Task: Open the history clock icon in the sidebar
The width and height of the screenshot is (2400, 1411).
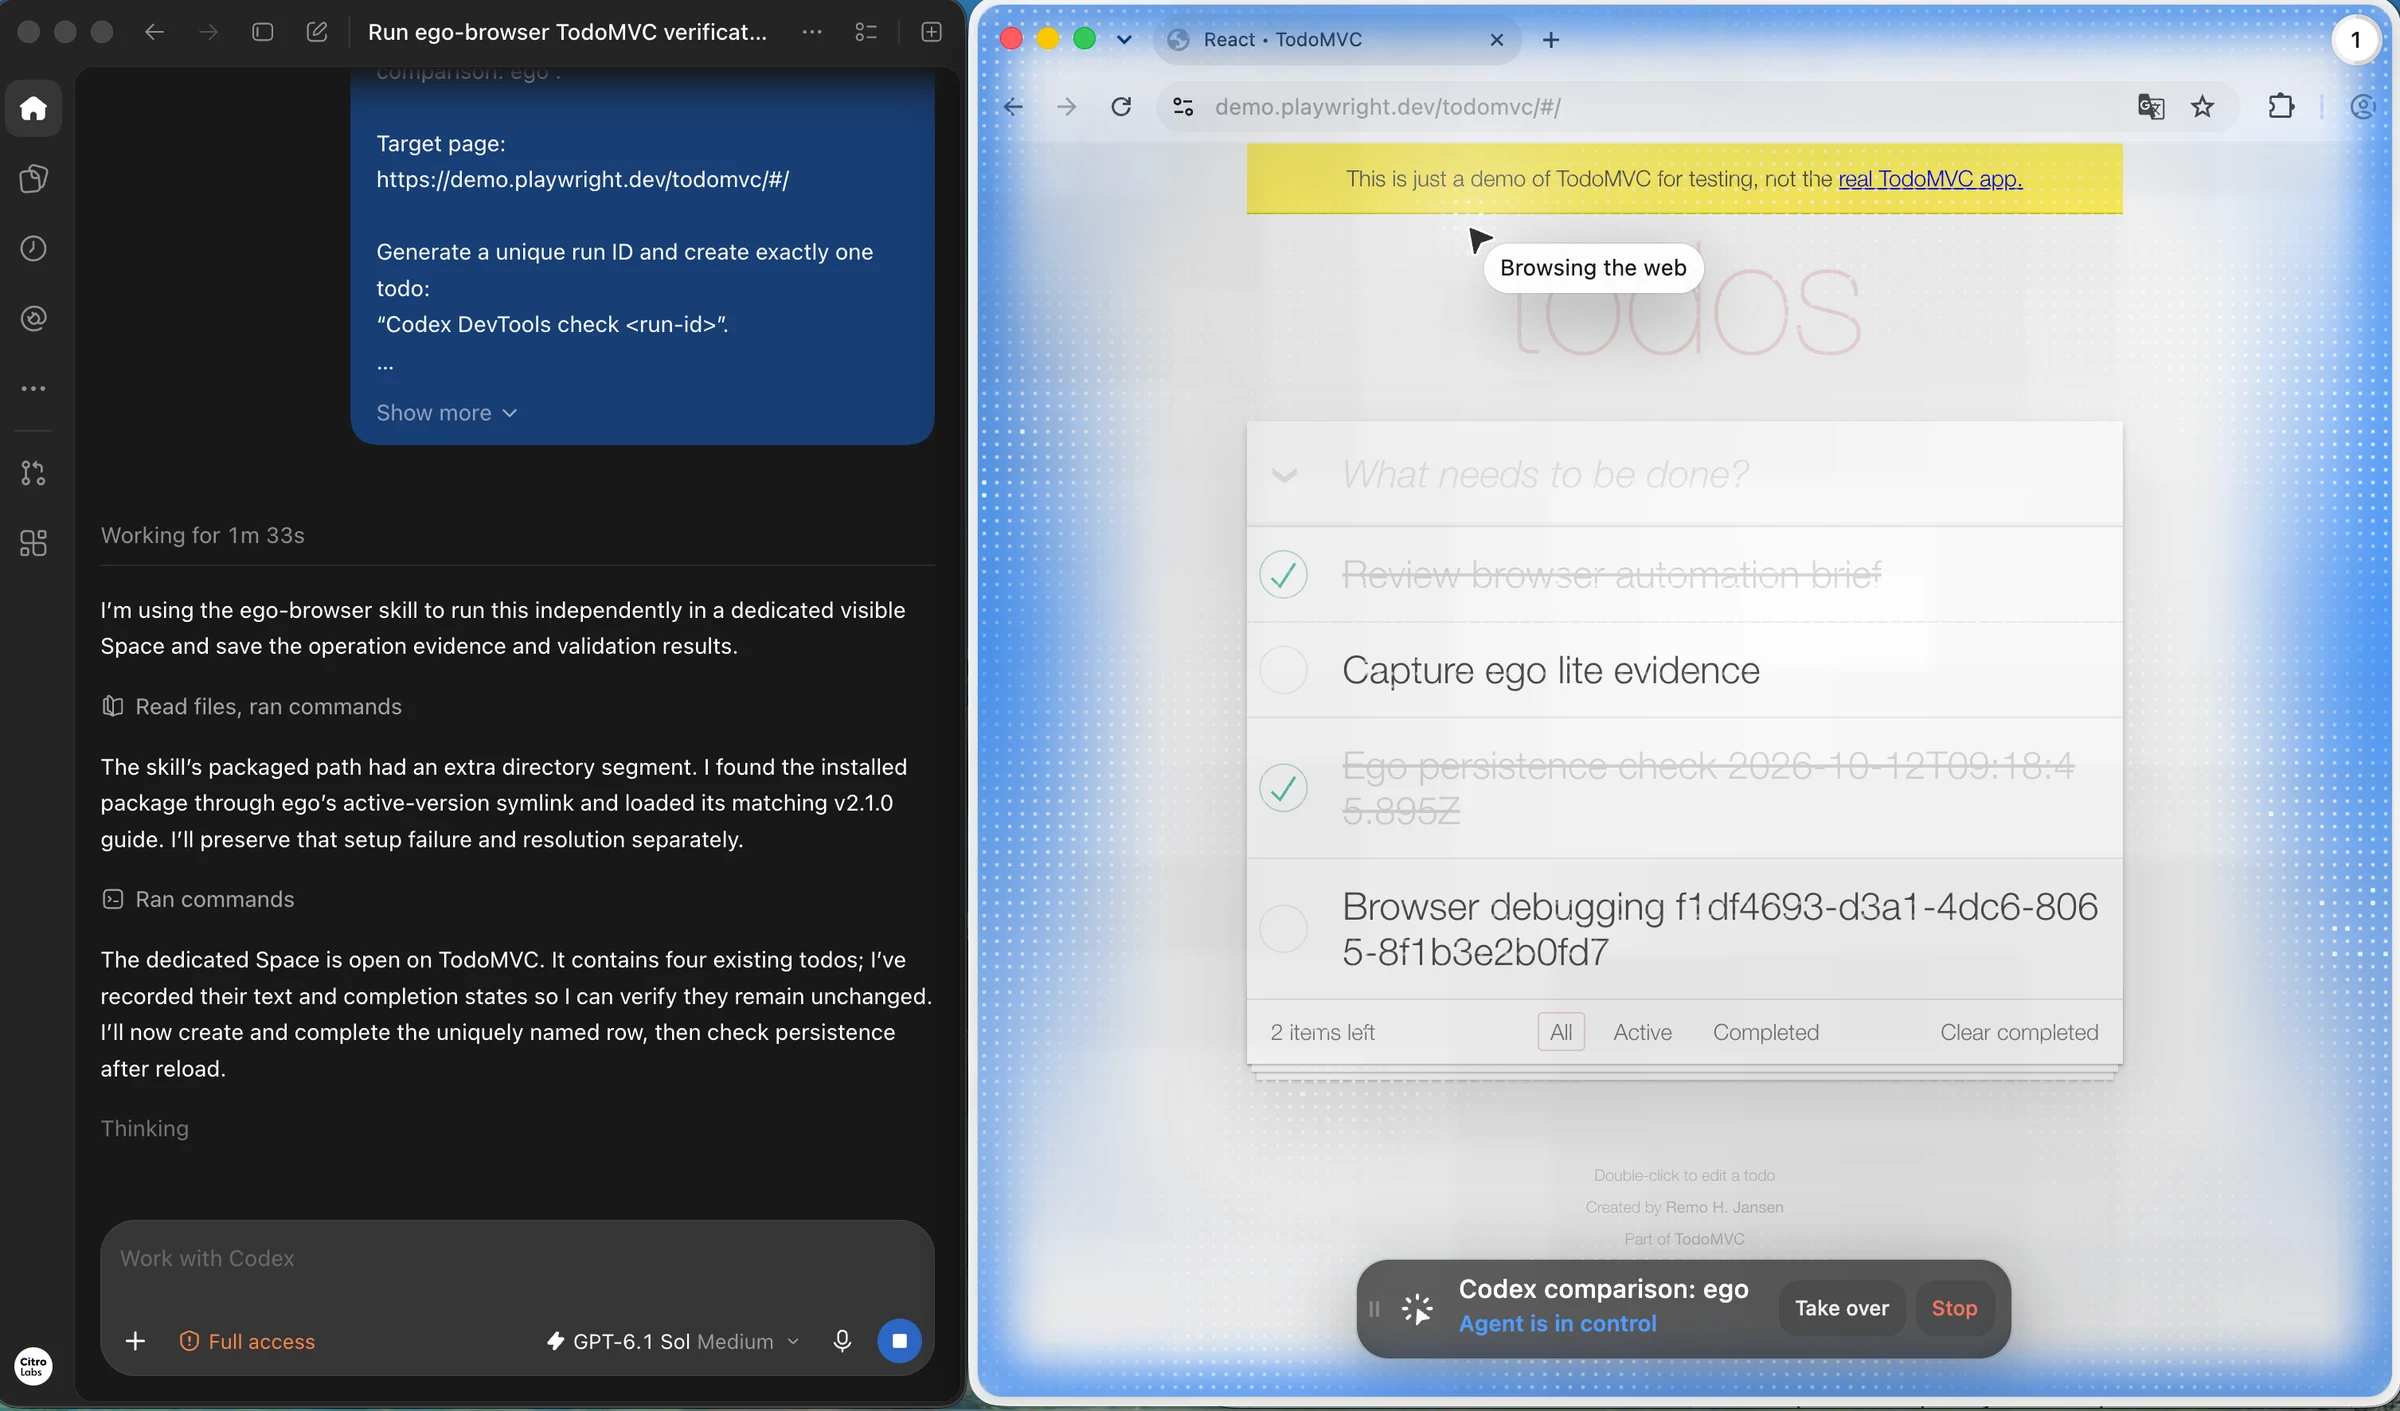Action: pos(33,248)
